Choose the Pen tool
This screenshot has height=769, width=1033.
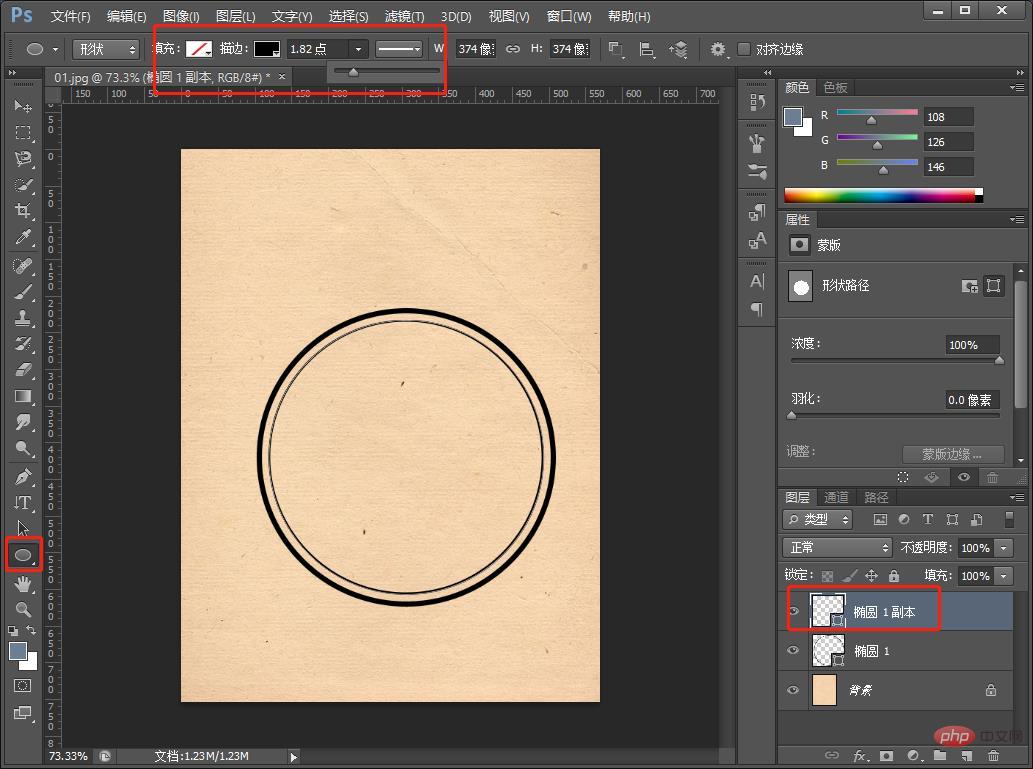point(23,476)
